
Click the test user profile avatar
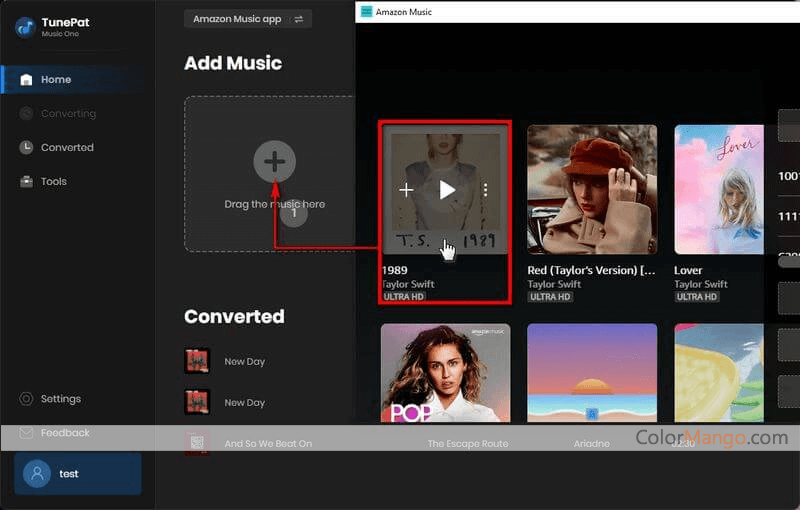coord(36,474)
